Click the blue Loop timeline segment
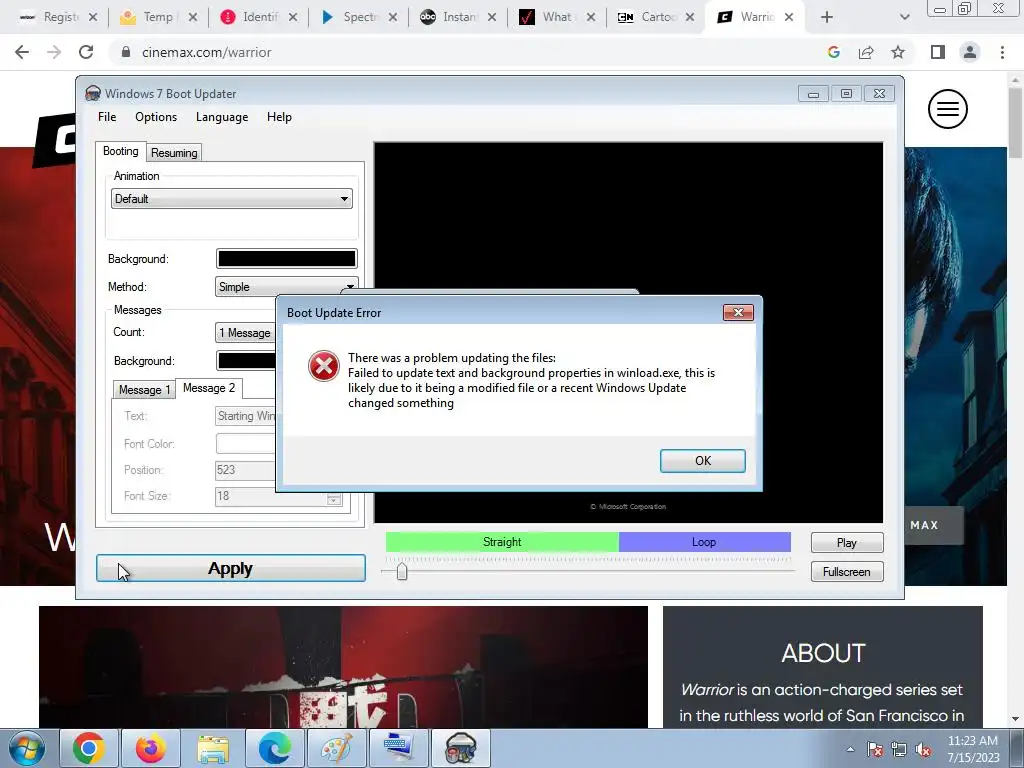 pyautogui.click(x=705, y=542)
